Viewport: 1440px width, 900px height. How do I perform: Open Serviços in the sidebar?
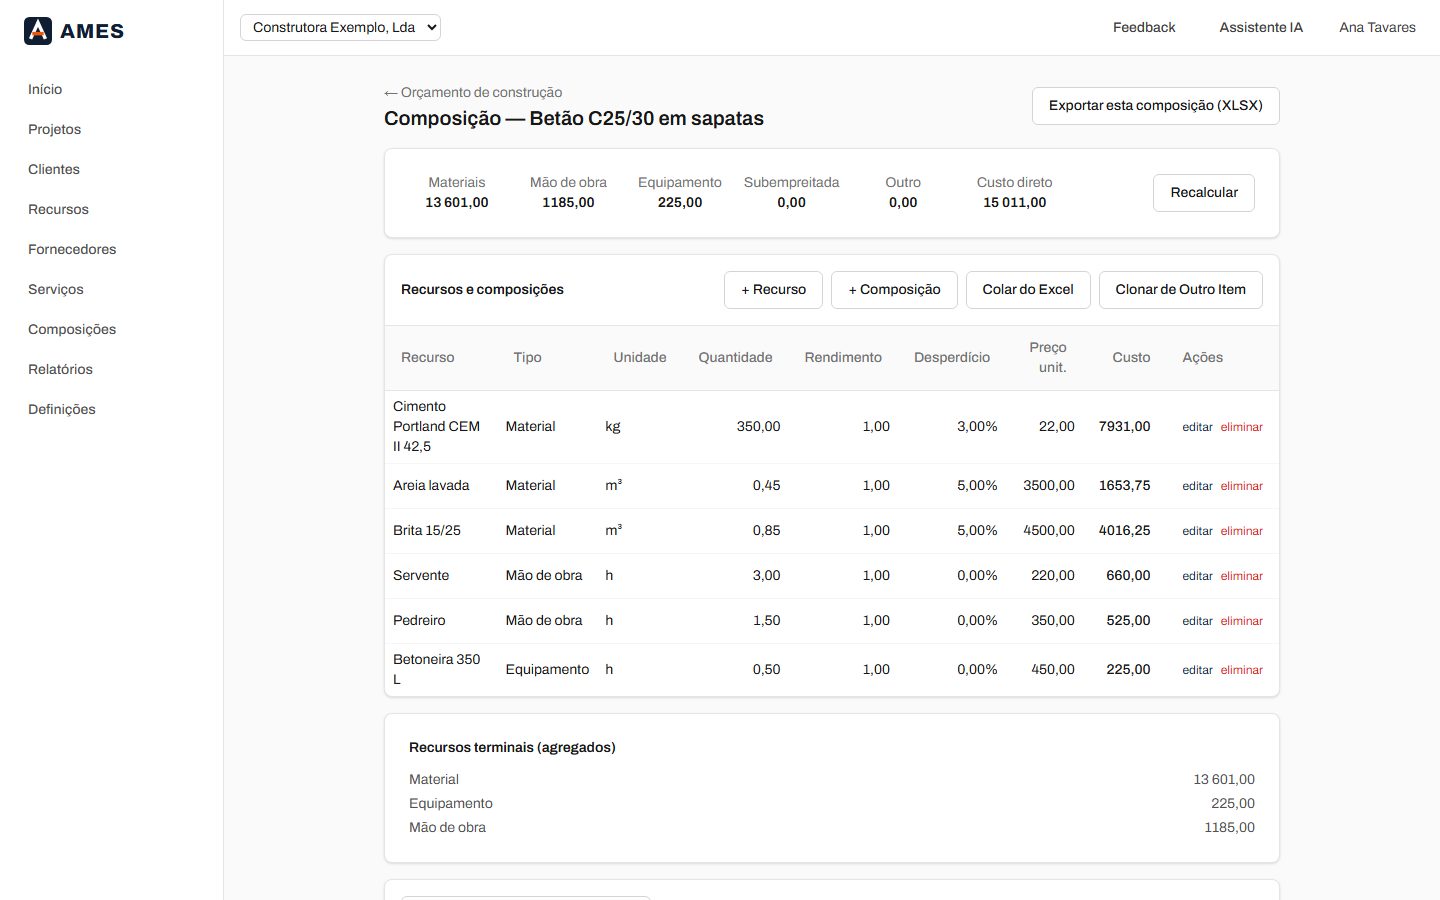pos(56,289)
